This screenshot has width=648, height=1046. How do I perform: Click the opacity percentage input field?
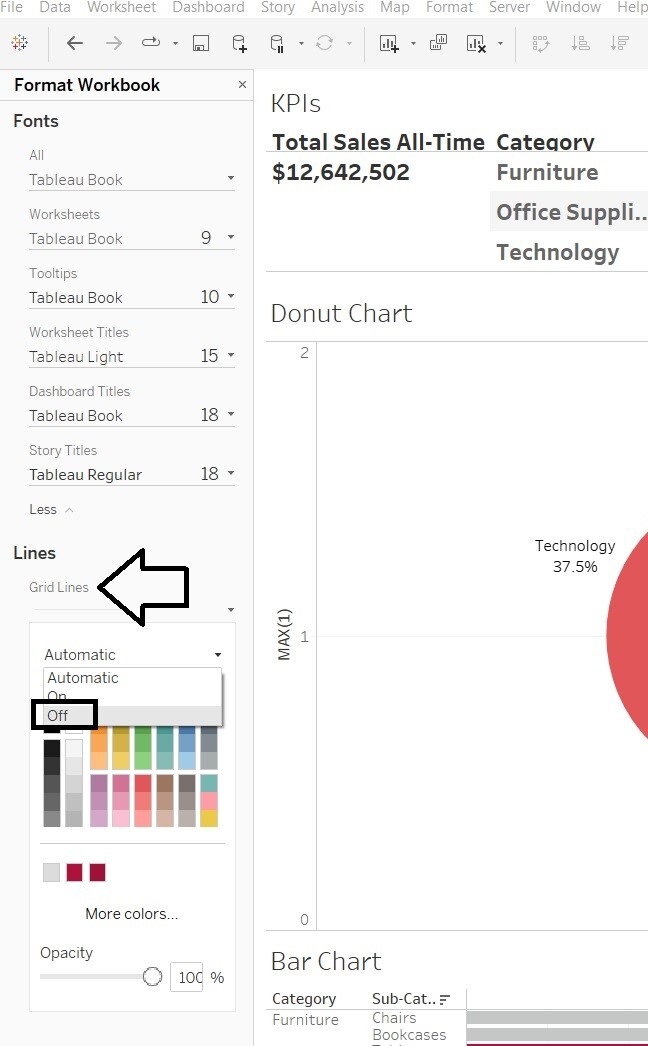[187, 977]
